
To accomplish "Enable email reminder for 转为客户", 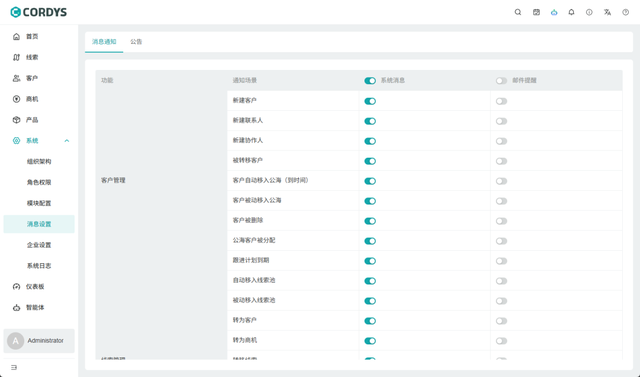I will [502, 321].
